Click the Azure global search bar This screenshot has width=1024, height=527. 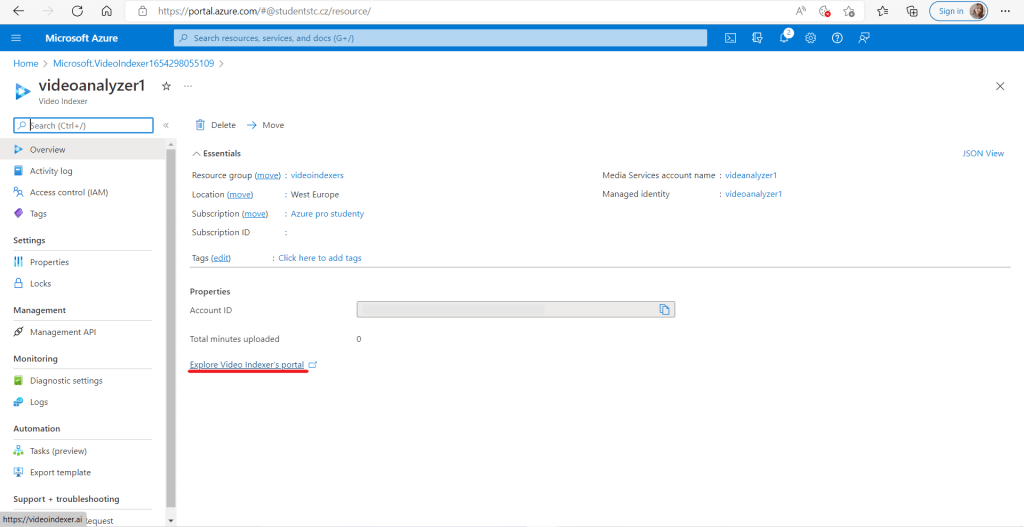coord(440,38)
